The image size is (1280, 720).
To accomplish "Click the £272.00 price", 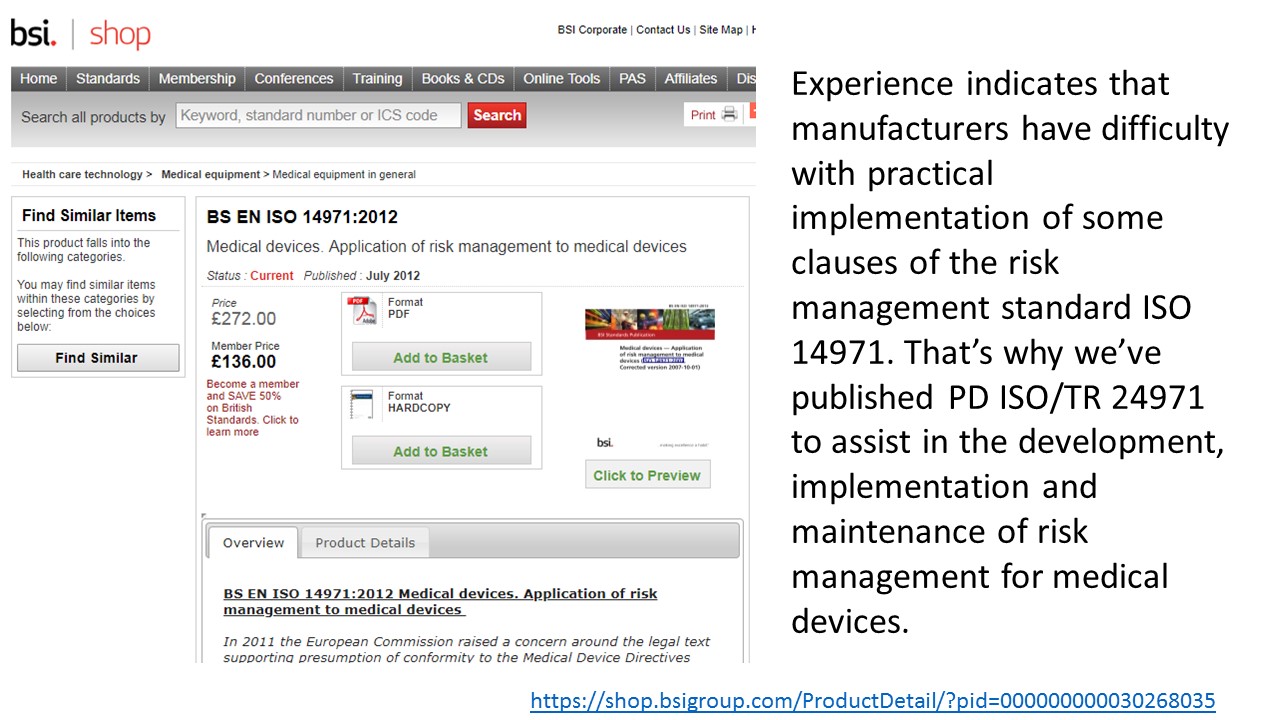I will pyautogui.click(x=244, y=319).
